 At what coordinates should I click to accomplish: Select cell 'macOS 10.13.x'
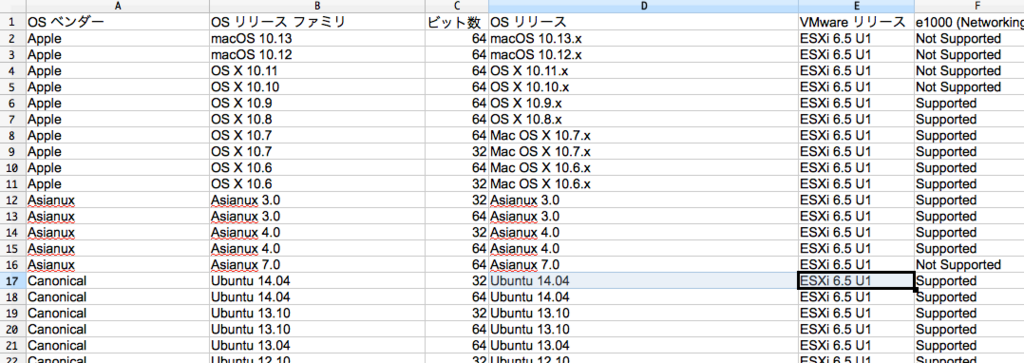pos(643,39)
